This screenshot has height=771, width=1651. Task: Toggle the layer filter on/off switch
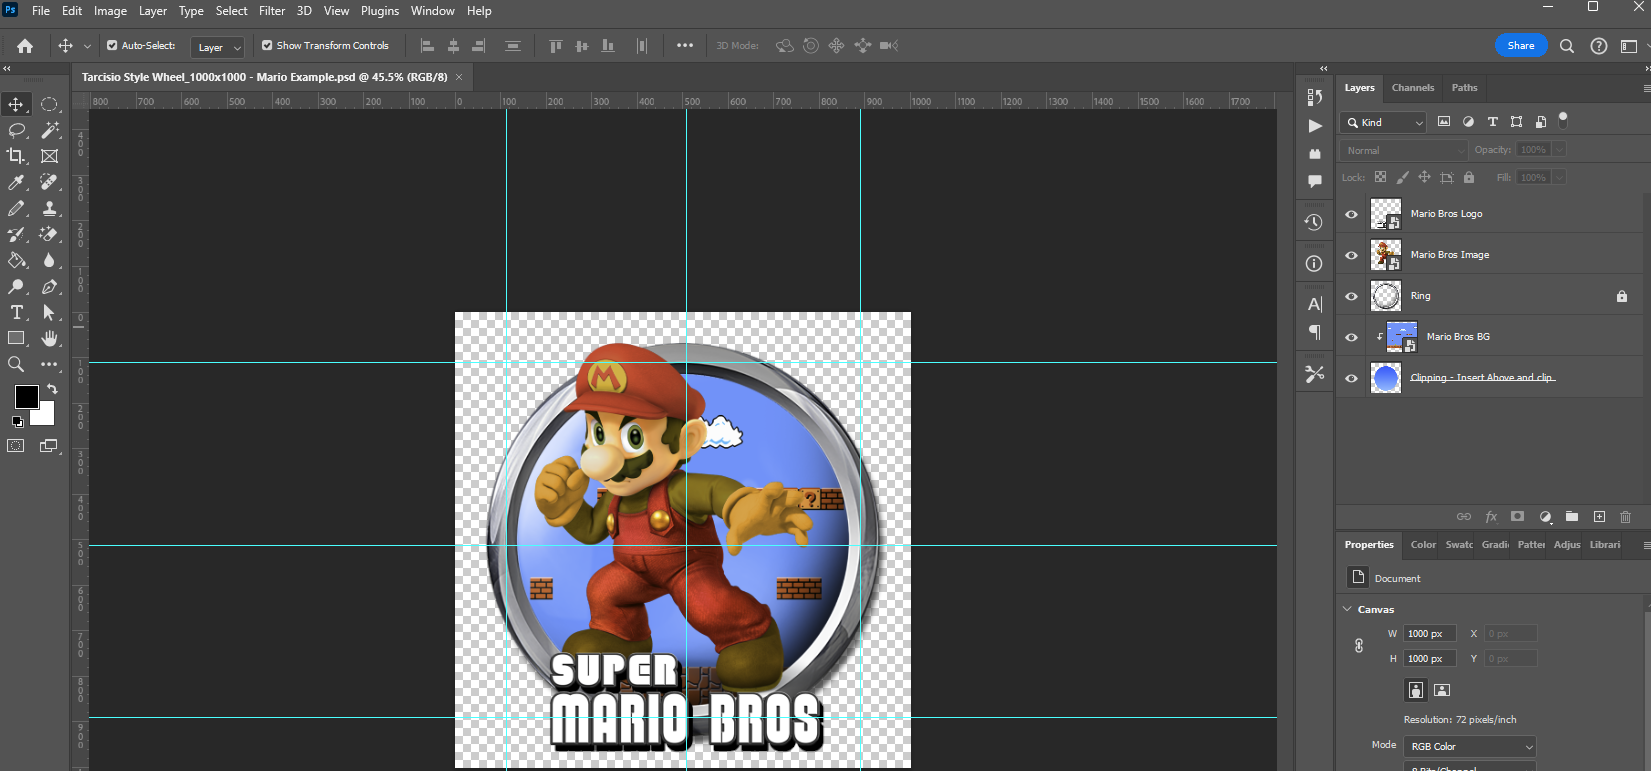pyautogui.click(x=1563, y=120)
